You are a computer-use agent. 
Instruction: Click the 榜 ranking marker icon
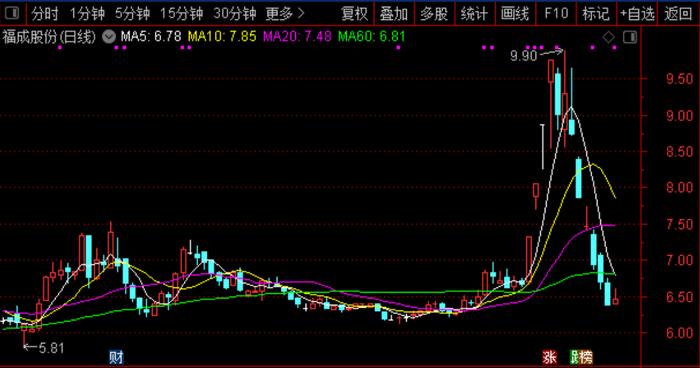585,357
